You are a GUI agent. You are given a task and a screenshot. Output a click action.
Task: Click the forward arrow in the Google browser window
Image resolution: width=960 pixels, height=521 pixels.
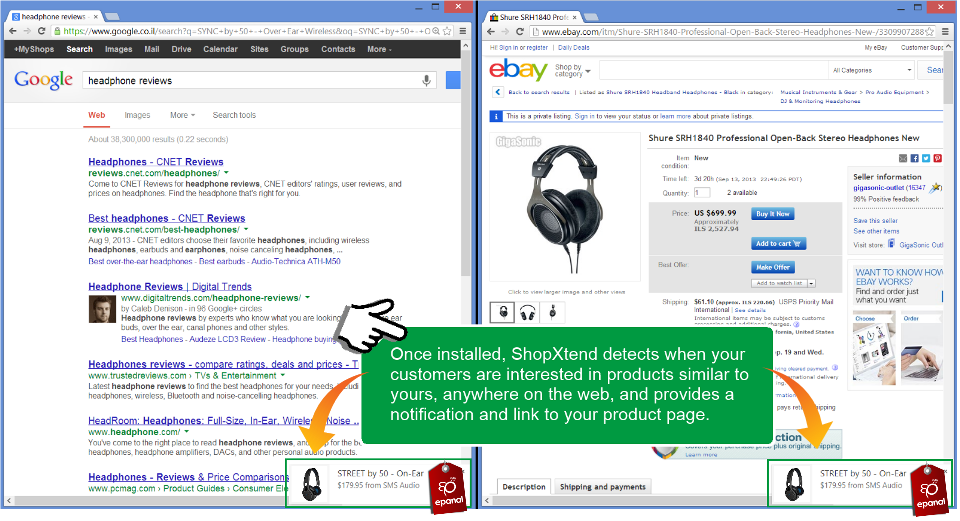click(x=27, y=31)
